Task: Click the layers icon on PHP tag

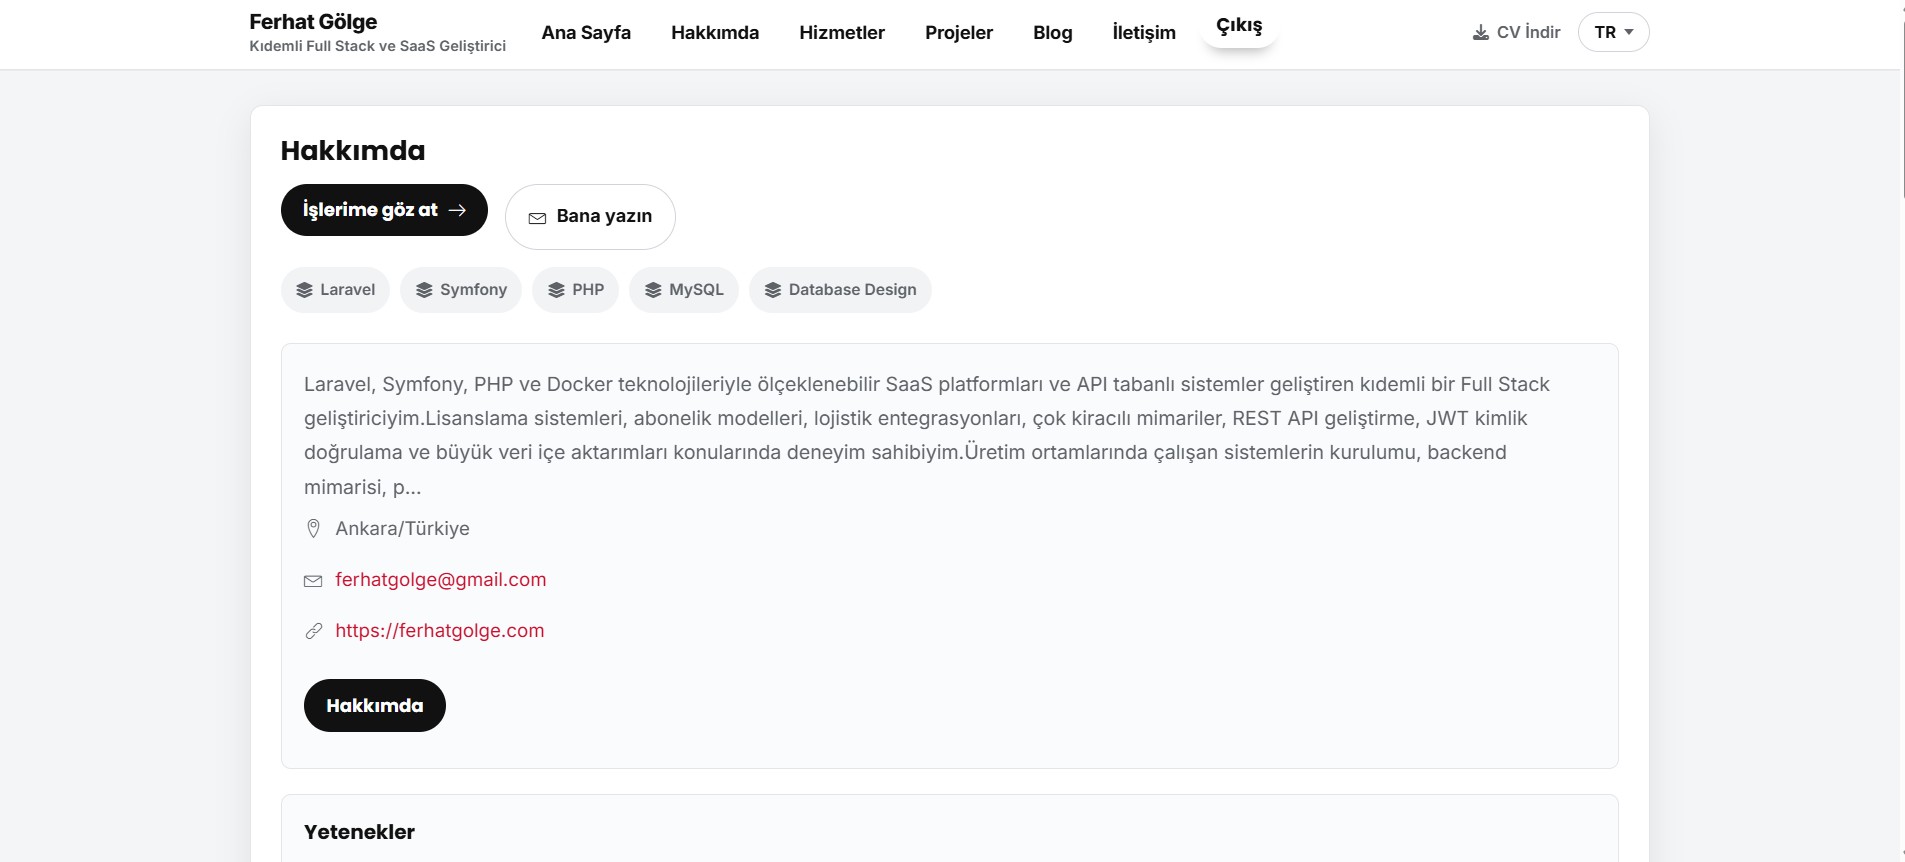Action: 556,290
